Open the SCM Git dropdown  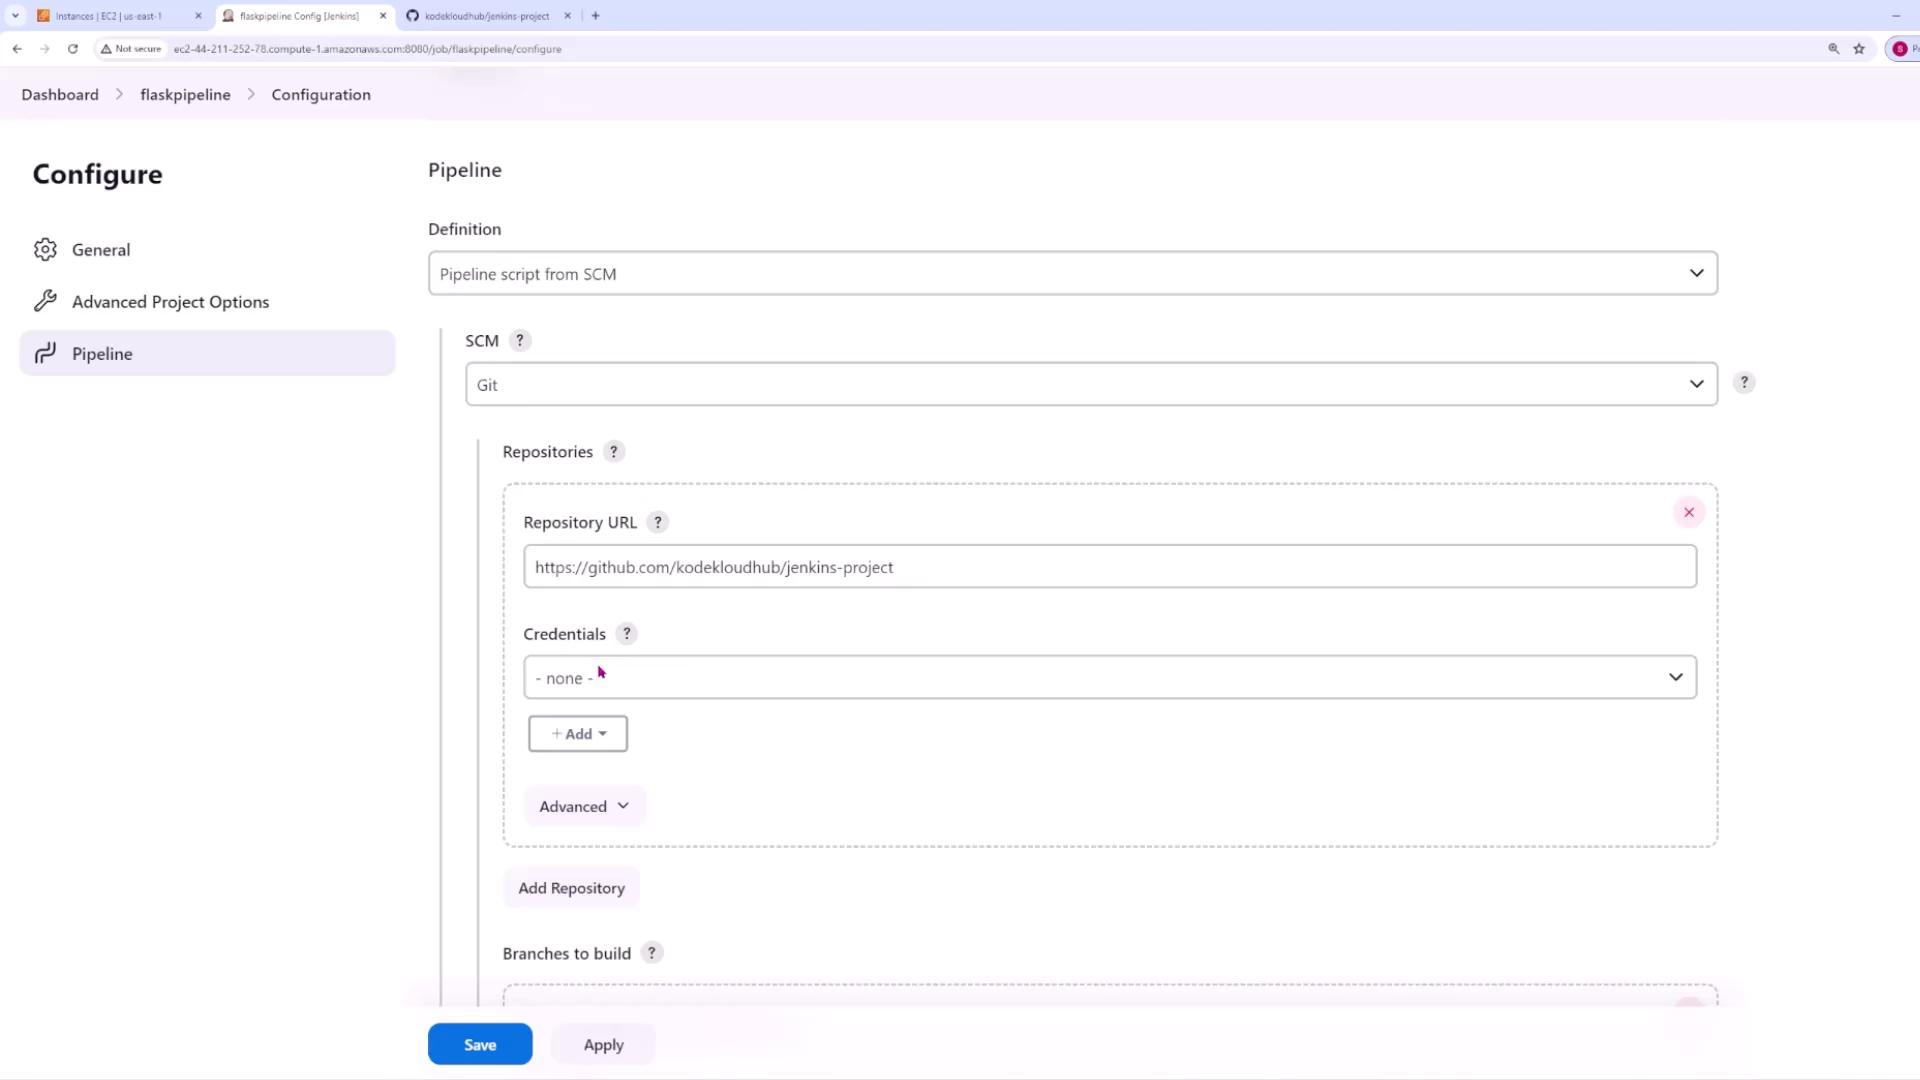pyautogui.click(x=1090, y=384)
